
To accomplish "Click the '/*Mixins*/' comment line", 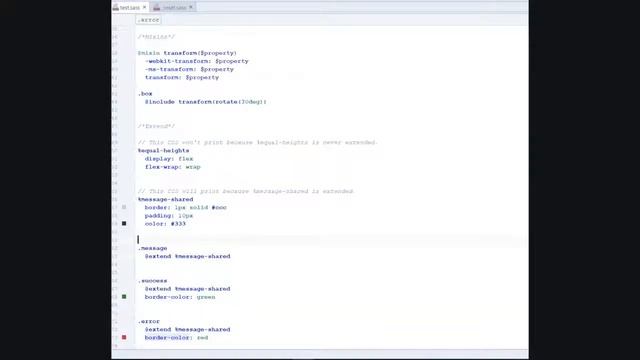I will (156, 37).
